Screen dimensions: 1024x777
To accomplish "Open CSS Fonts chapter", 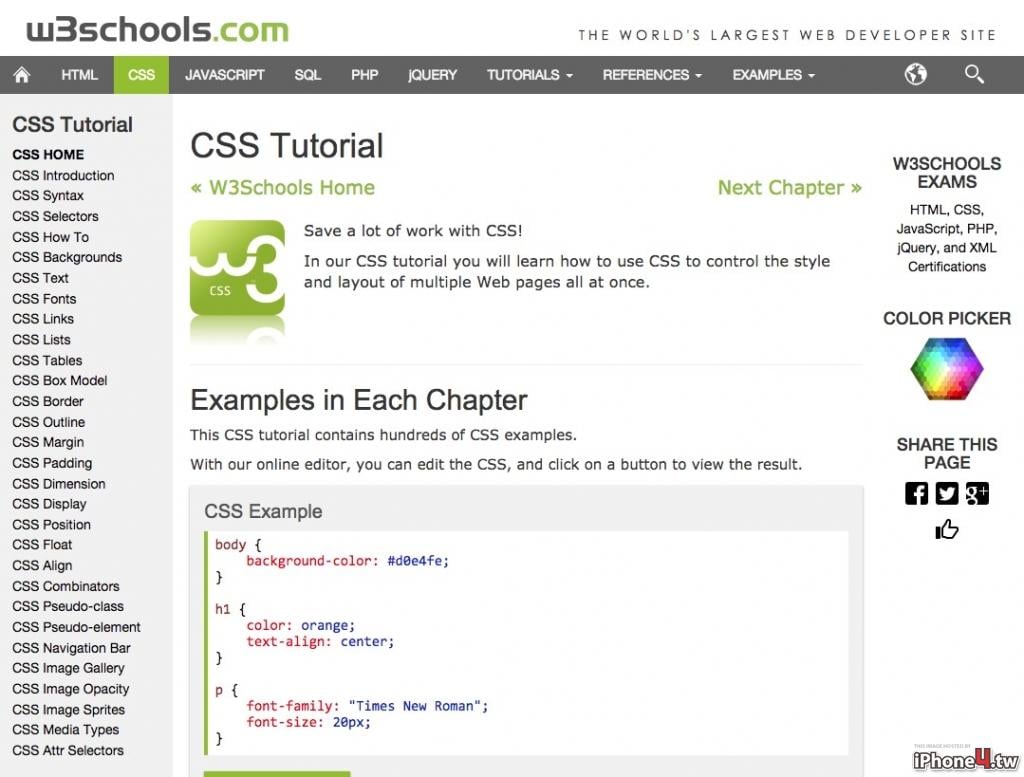I will pos(44,299).
